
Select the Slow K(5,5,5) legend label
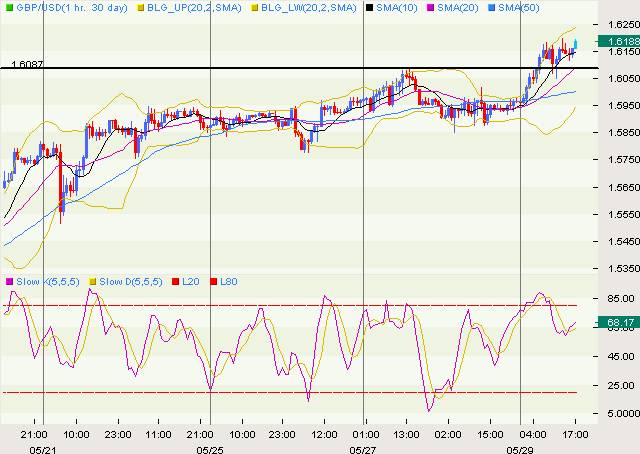pos(48,281)
